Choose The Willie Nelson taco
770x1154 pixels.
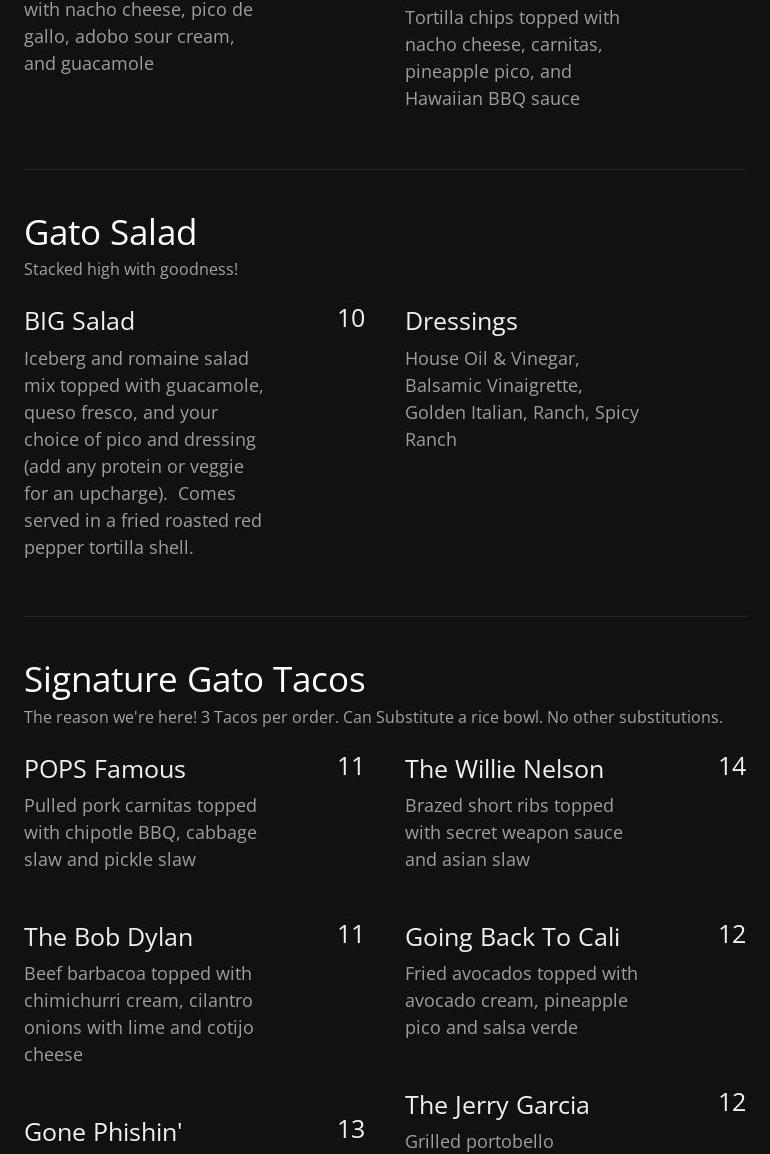pyautogui.click(x=504, y=769)
